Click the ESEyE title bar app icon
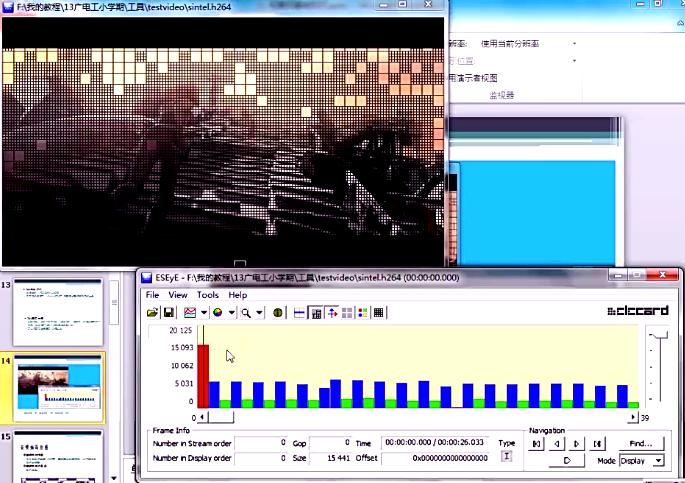Screen dimensions: 685x483 [146, 278]
